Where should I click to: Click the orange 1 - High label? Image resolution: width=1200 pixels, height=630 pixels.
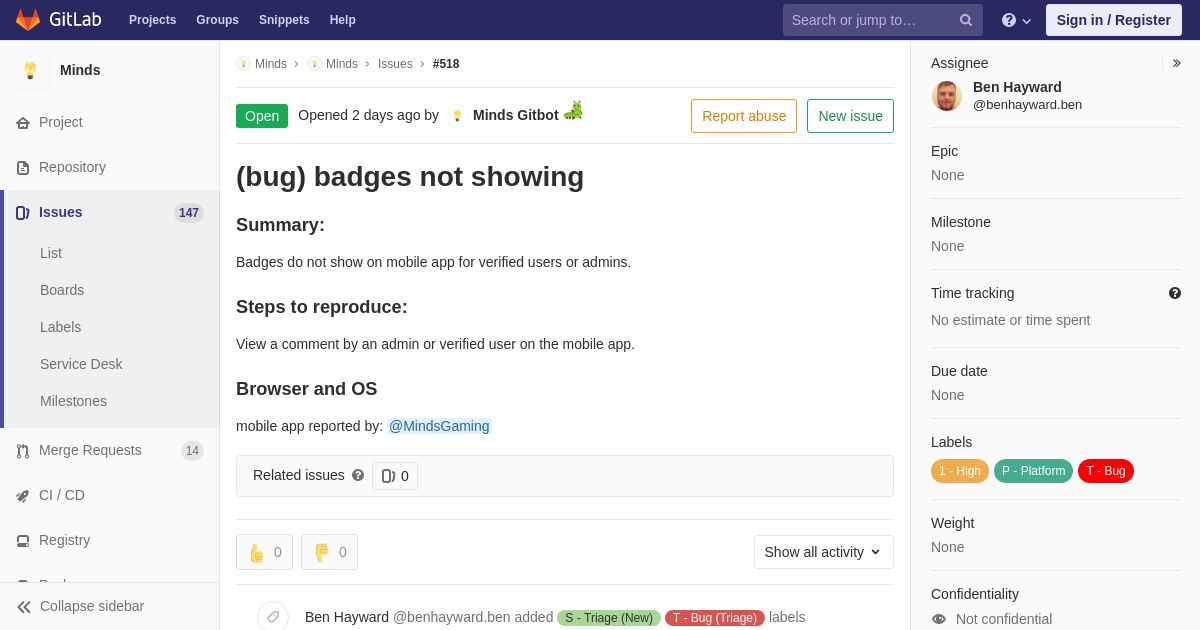[960, 471]
